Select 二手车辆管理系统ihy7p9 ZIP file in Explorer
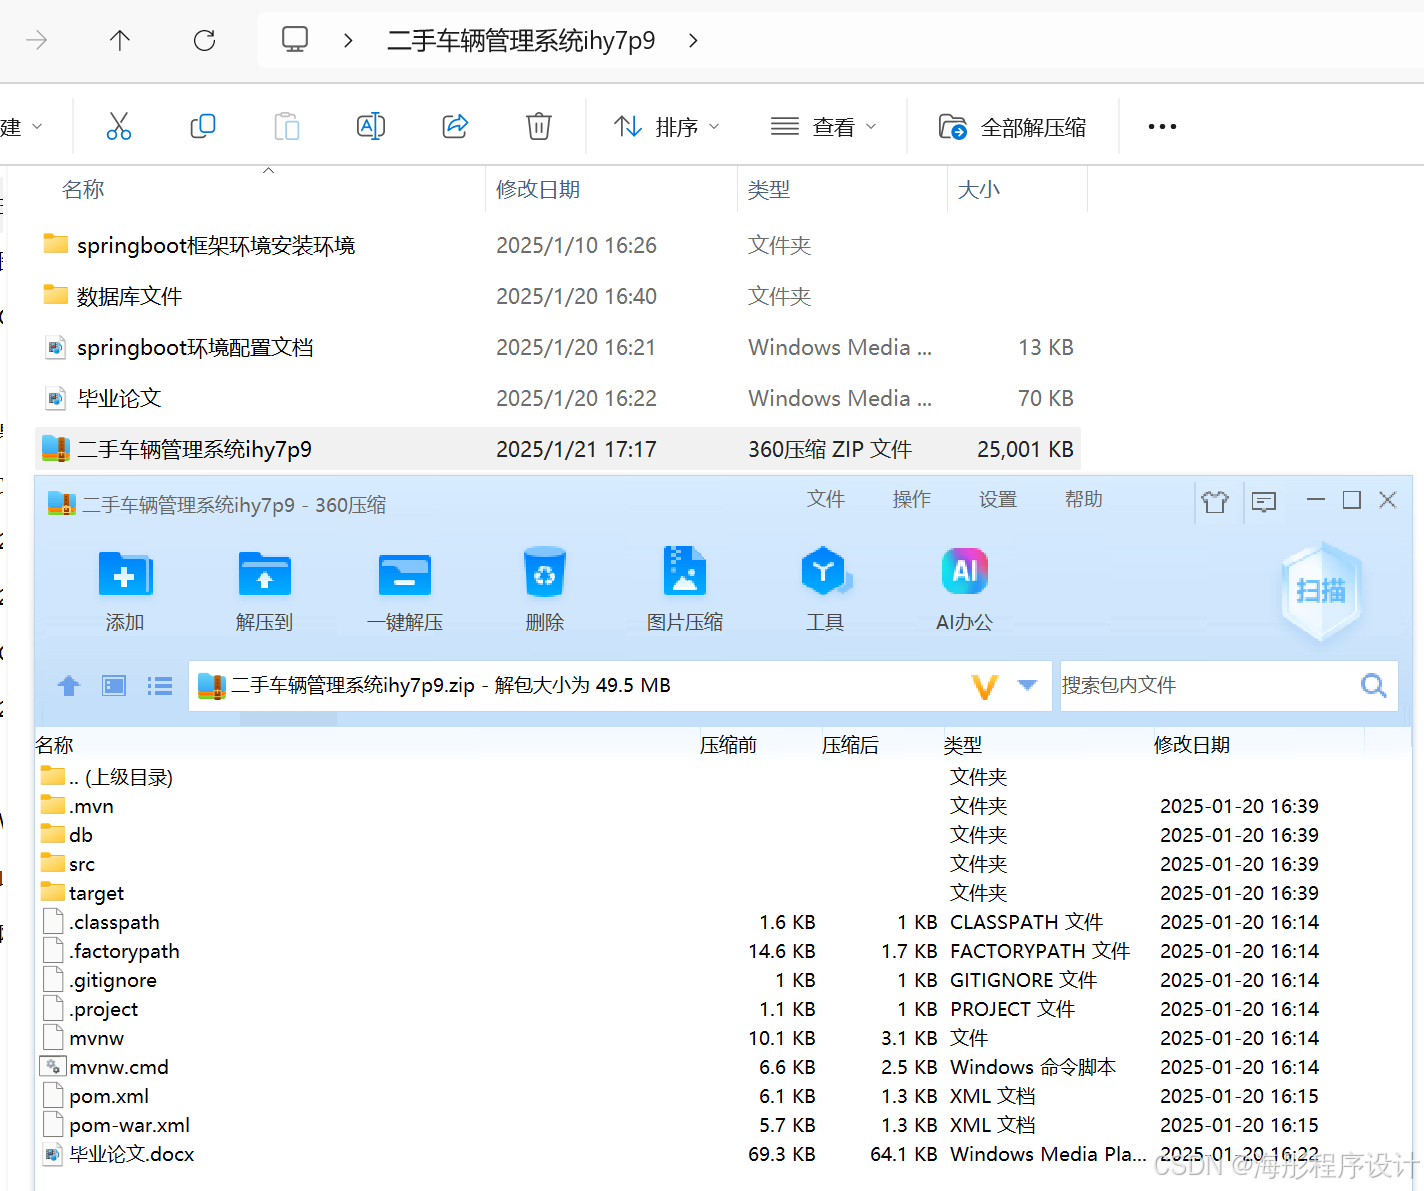This screenshot has height=1191, width=1424. click(x=558, y=449)
